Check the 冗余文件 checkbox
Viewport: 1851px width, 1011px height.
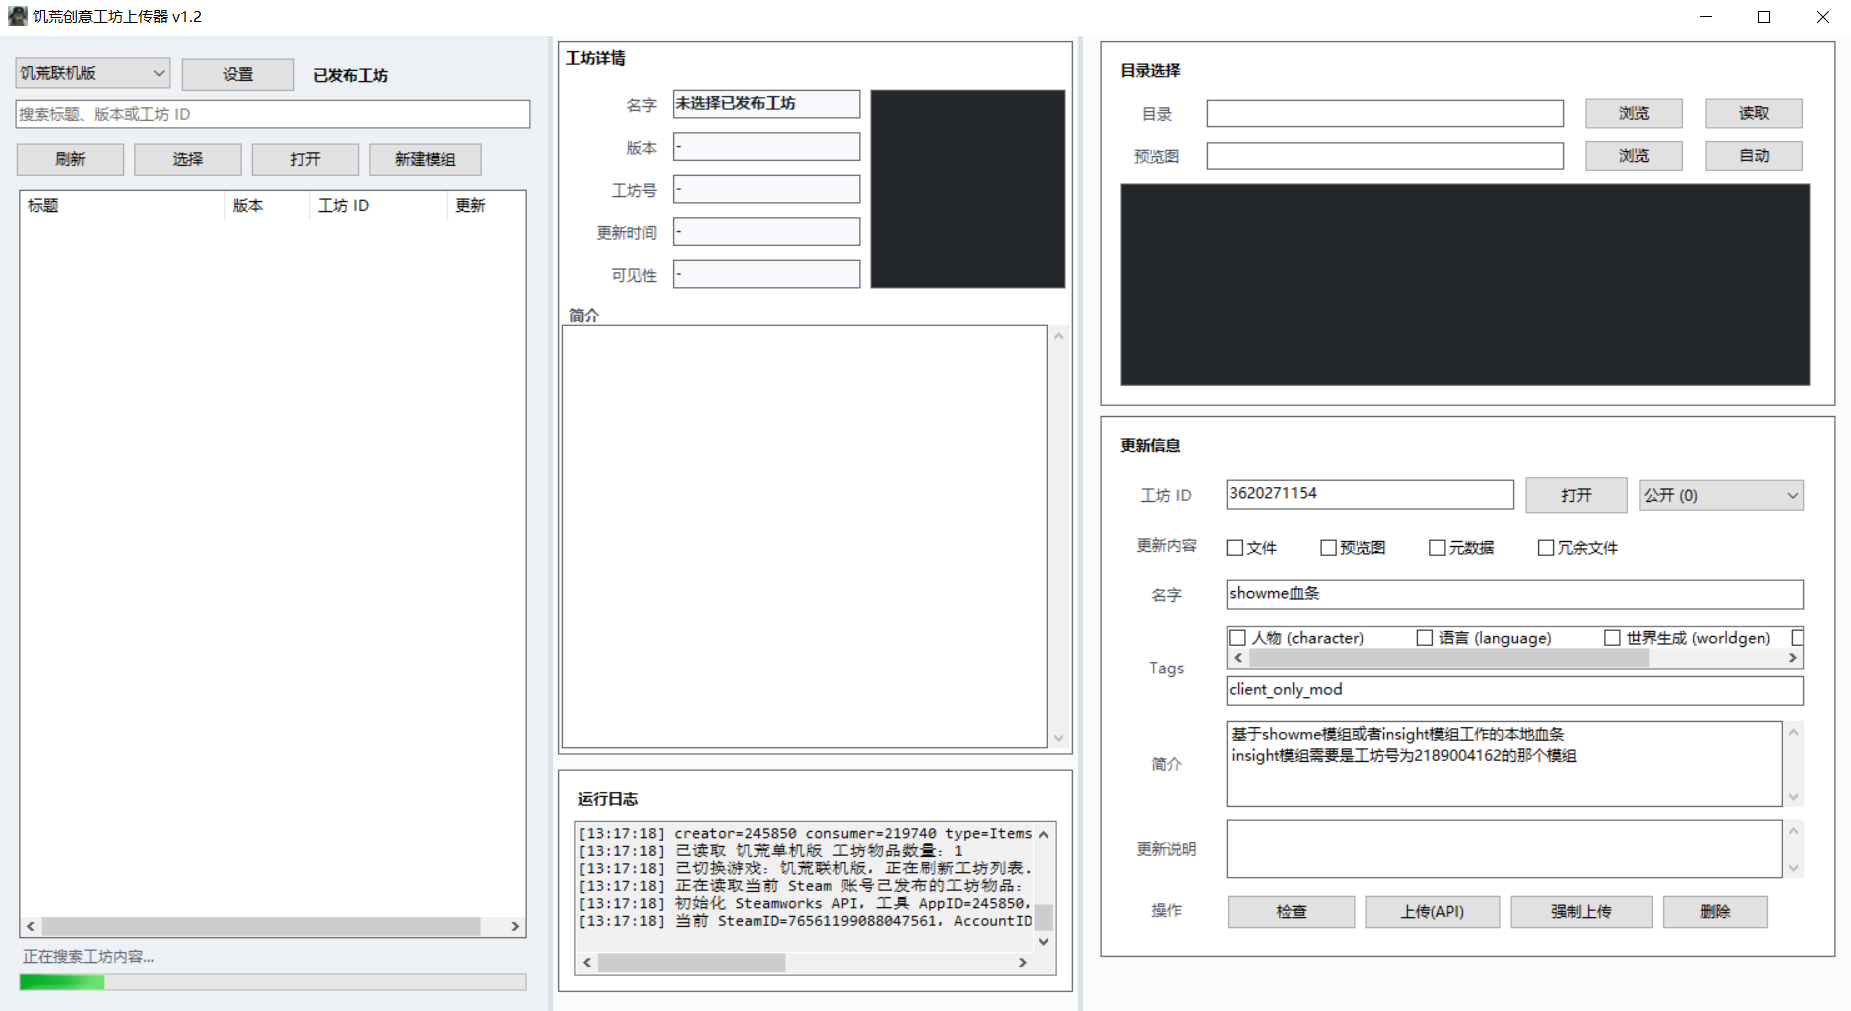pos(1546,547)
